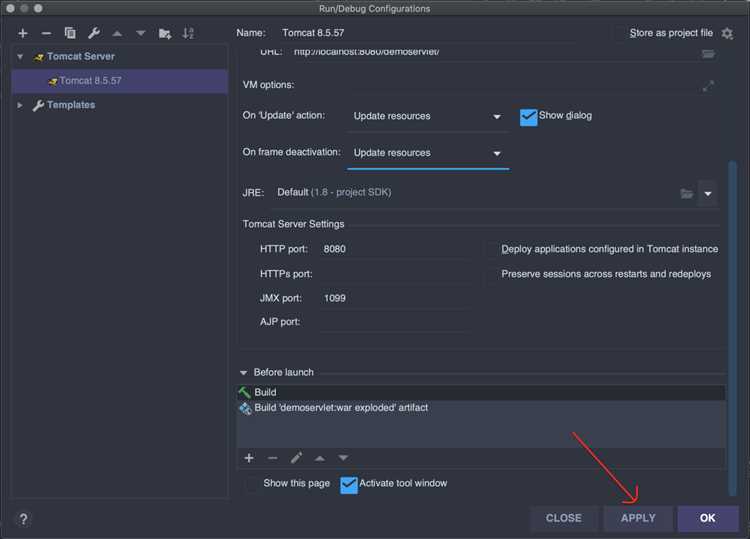The image size is (750, 539).
Task: Click the APPLY button
Action: [x=638, y=518]
